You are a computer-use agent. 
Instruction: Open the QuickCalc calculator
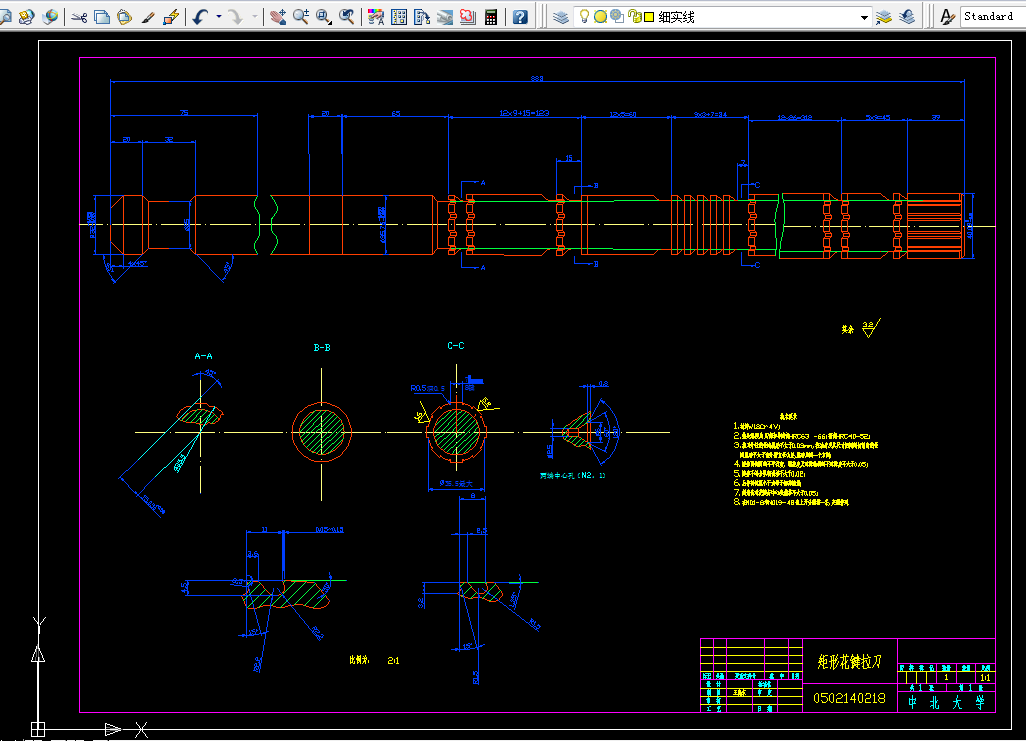491,17
